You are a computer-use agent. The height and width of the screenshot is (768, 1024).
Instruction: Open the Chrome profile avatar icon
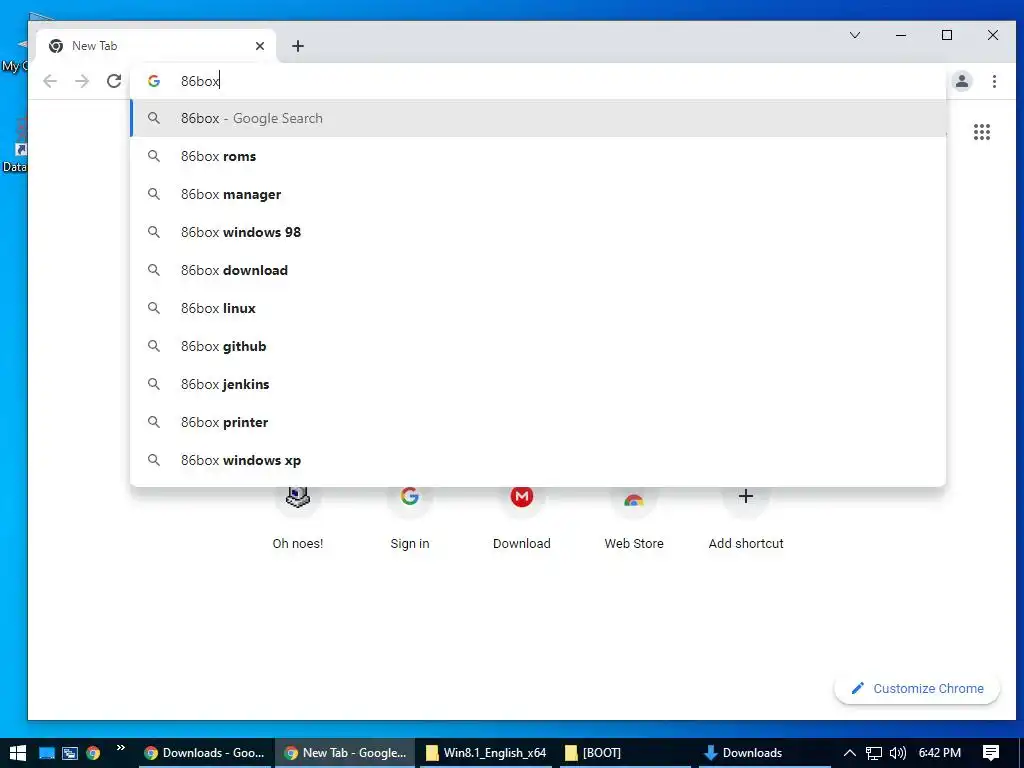click(962, 81)
